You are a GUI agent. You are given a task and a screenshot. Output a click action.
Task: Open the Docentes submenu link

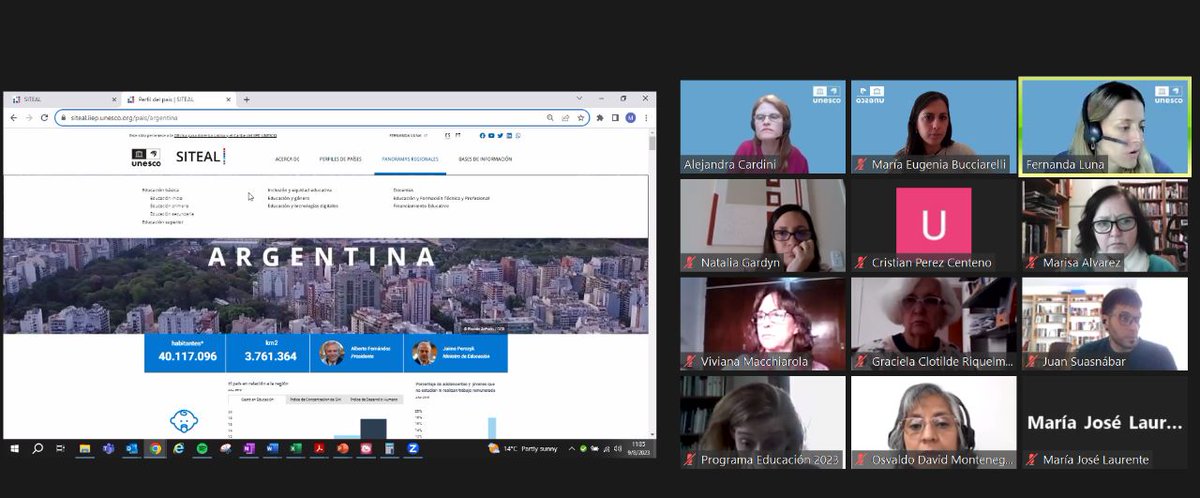tap(403, 189)
